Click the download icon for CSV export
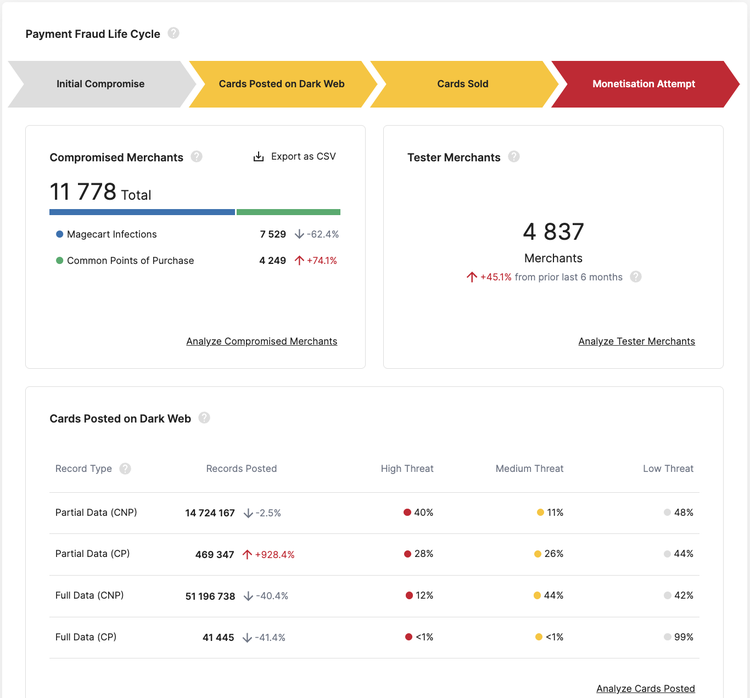Viewport: 750px width, 698px height. coord(258,157)
